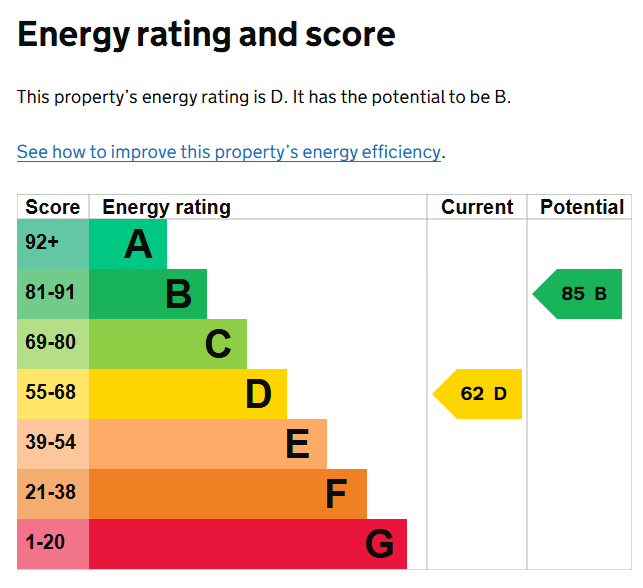Click the Energy rating and score heading
The image size is (643, 588).
[x=206, y=36]
